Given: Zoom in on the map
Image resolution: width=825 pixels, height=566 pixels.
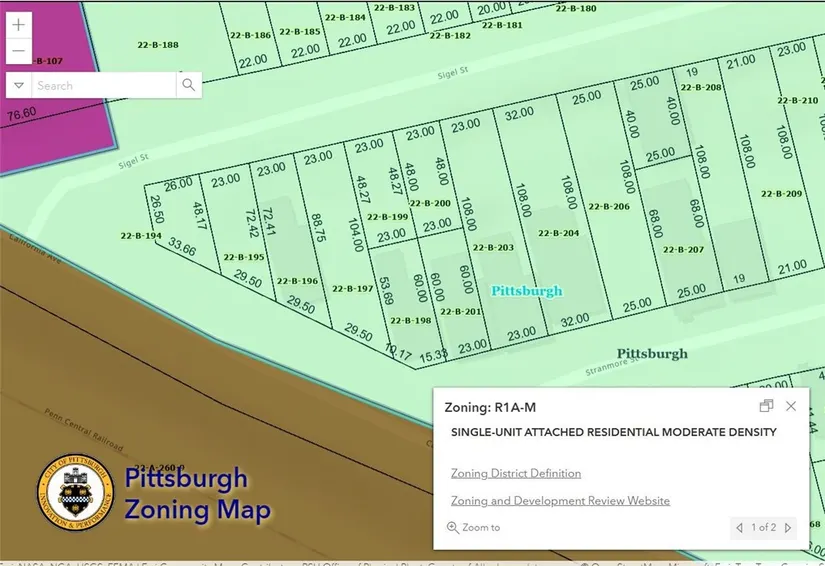Looking at the screenshot, I should [x=19, y=26].
